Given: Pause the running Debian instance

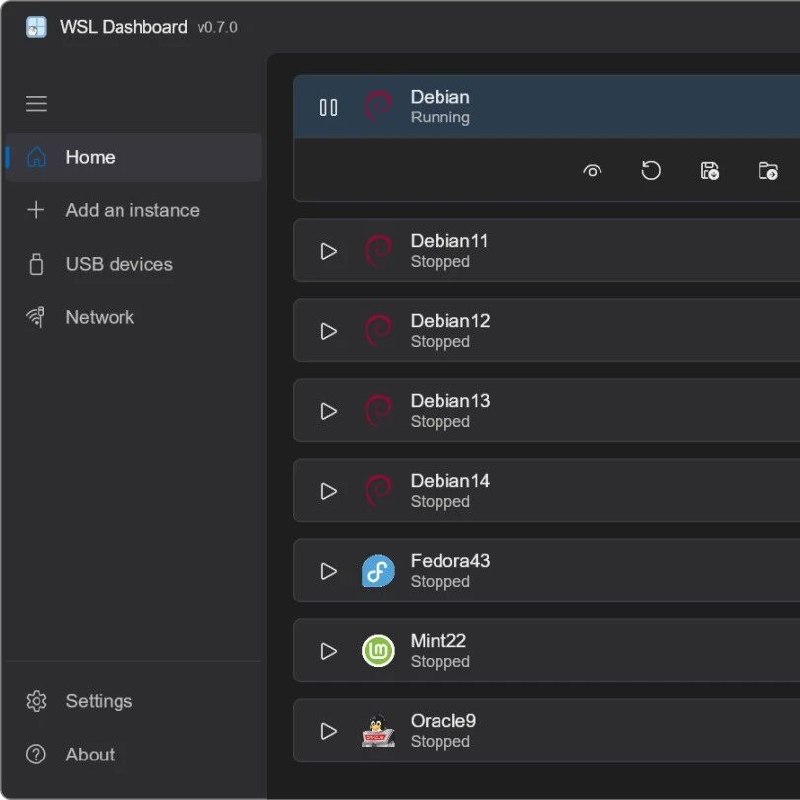Looking at the screenshot, I should click(x=328, y=107).
